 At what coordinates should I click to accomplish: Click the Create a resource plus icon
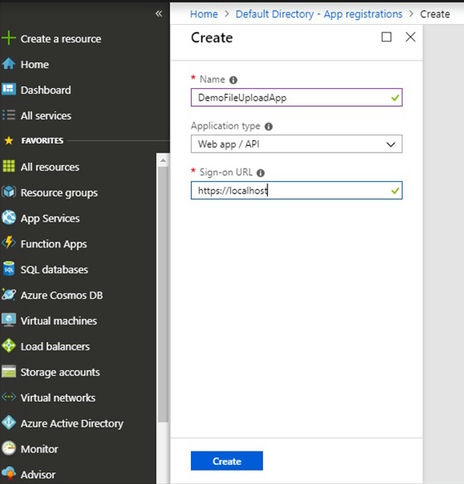click(8, 38)
